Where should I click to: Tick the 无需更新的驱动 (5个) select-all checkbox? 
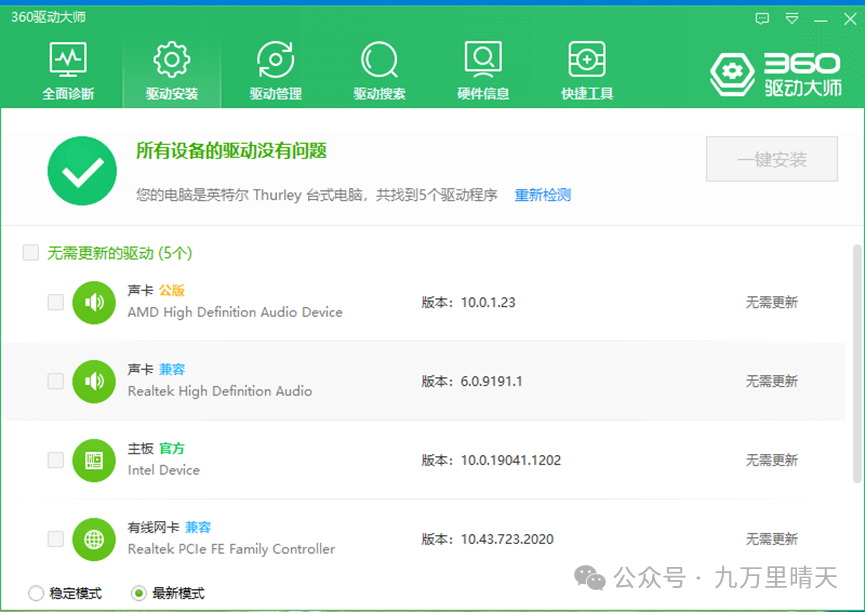31,253
